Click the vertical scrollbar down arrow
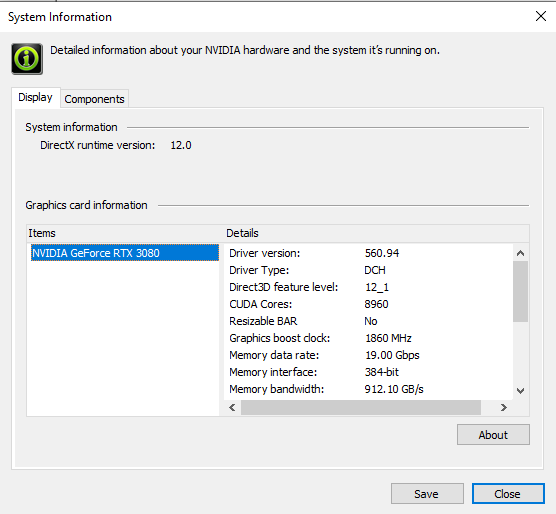Viewport: 556px width, 514px height. (x=520, y=391)
